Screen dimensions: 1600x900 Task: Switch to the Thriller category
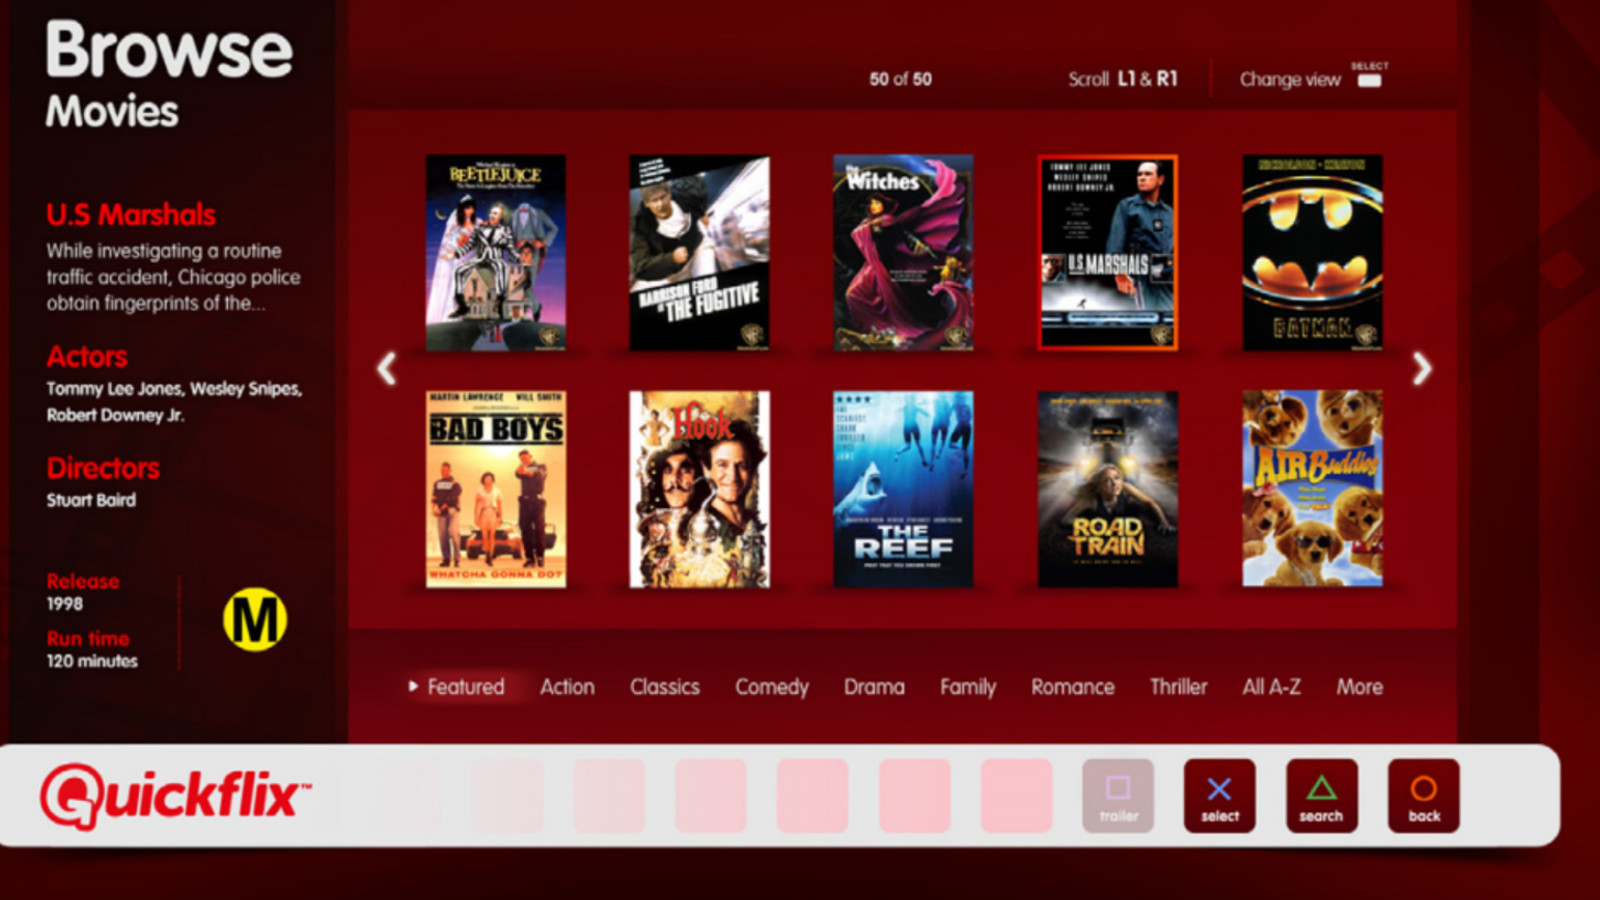[x=1178, y=687]
